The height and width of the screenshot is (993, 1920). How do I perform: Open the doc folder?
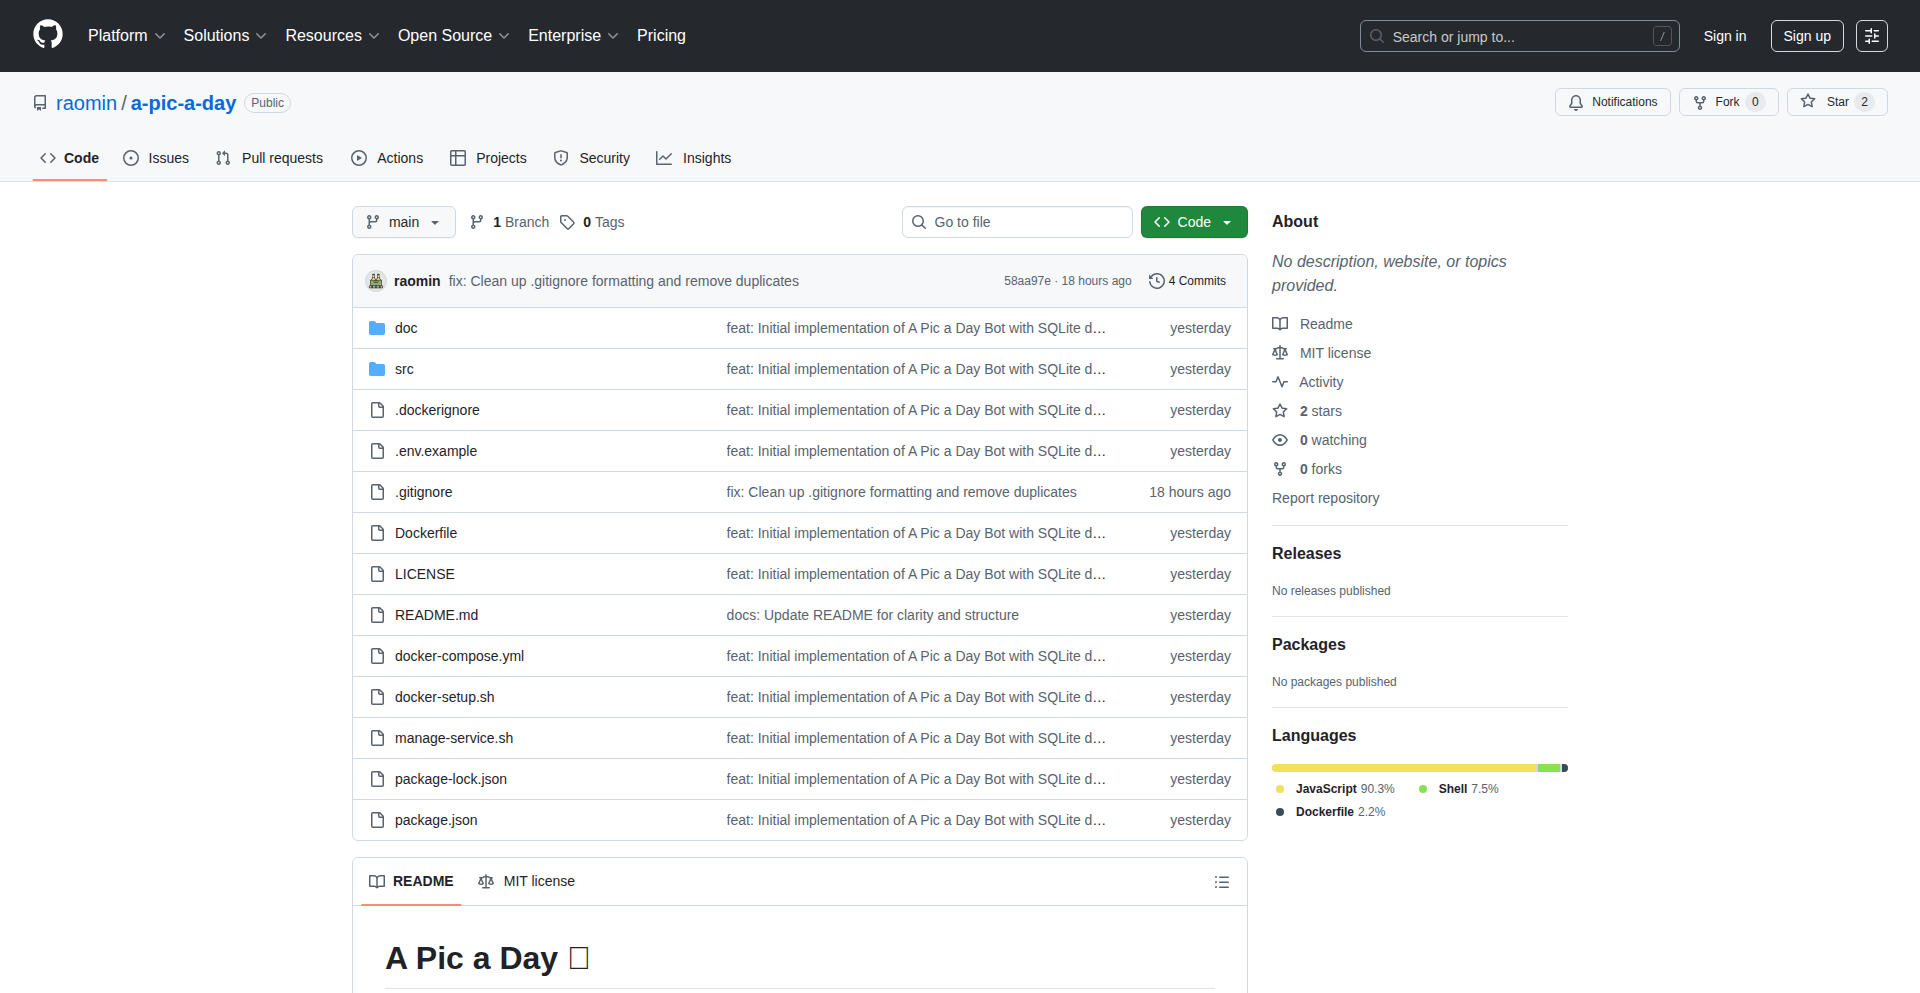coord(406,328)
